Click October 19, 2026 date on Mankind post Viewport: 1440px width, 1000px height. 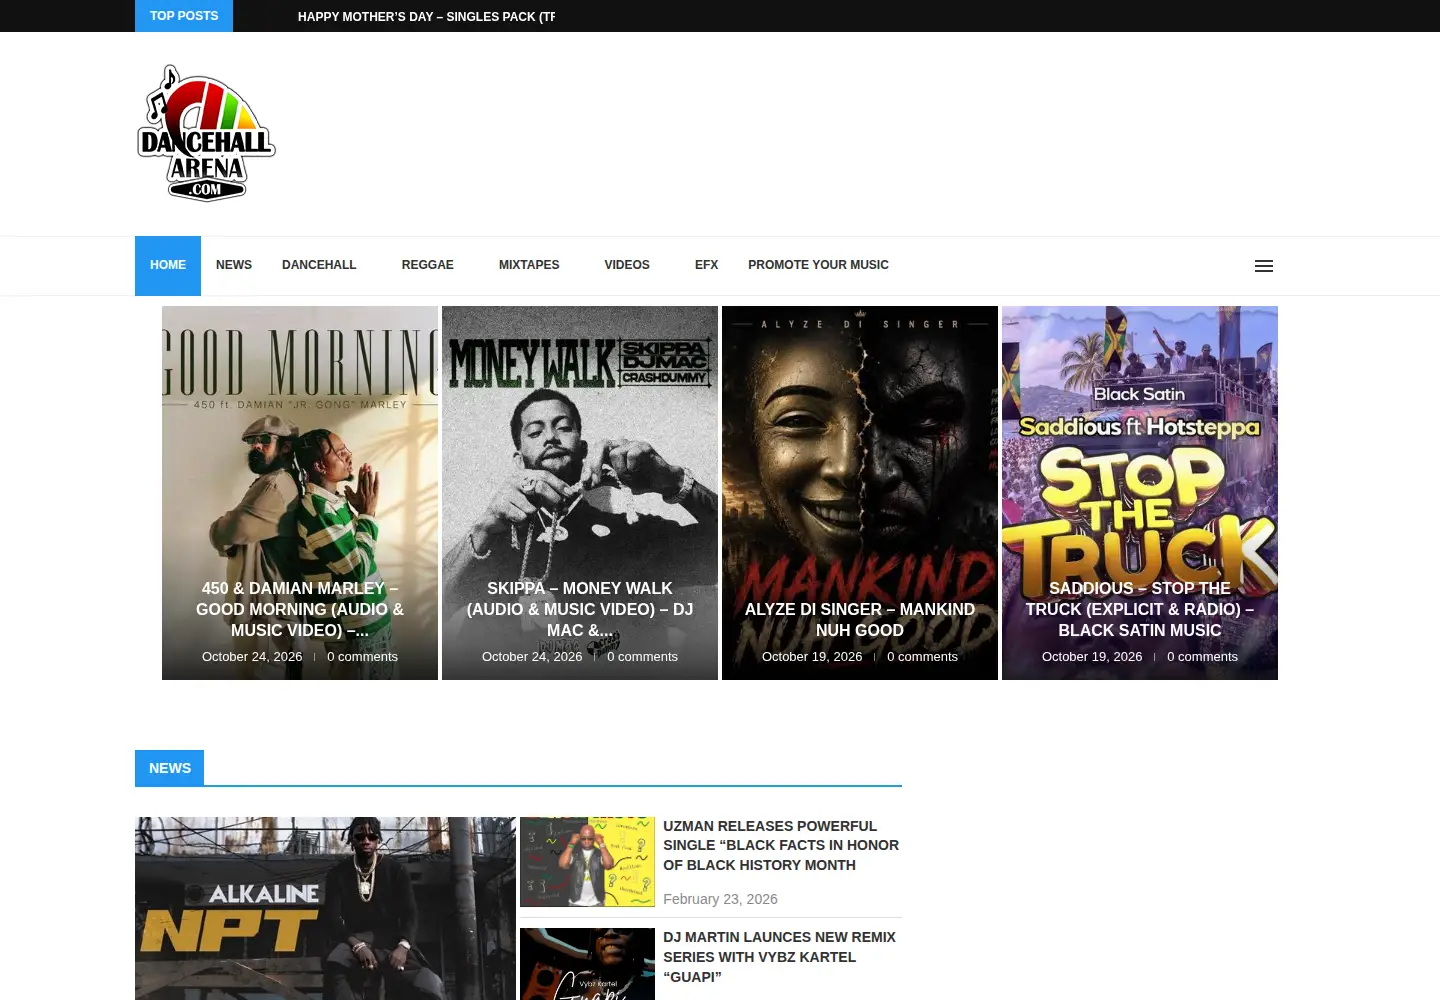(812, 657)
